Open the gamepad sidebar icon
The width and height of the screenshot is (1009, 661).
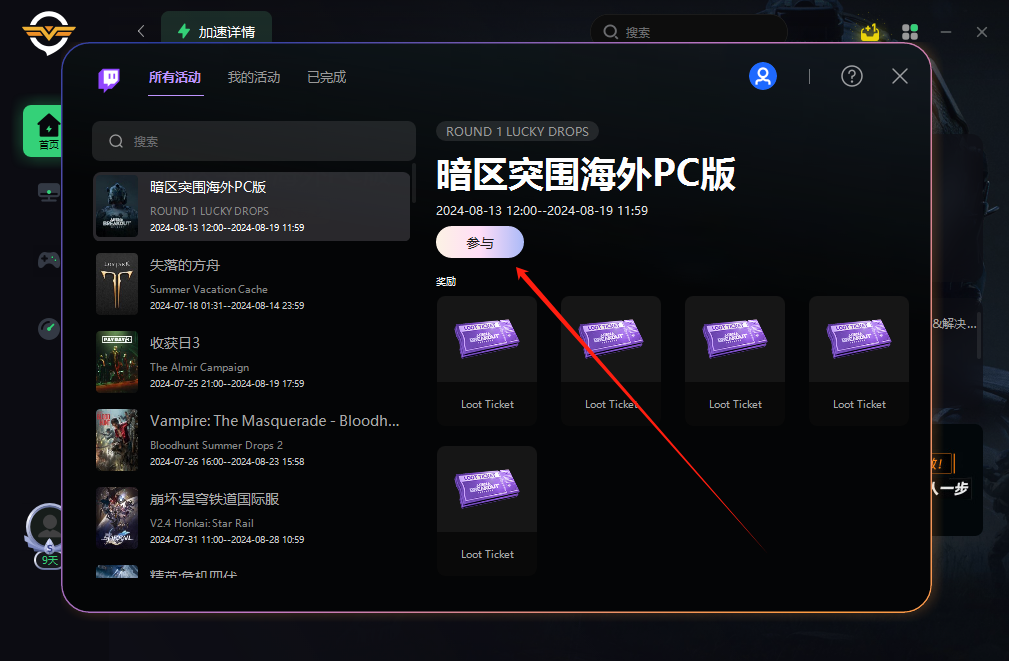click(49, 260)
